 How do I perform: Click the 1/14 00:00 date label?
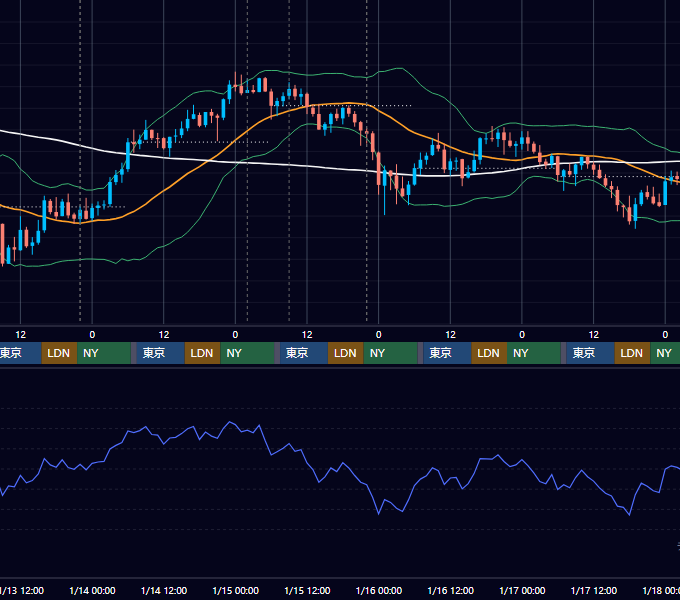pos(92,590)
